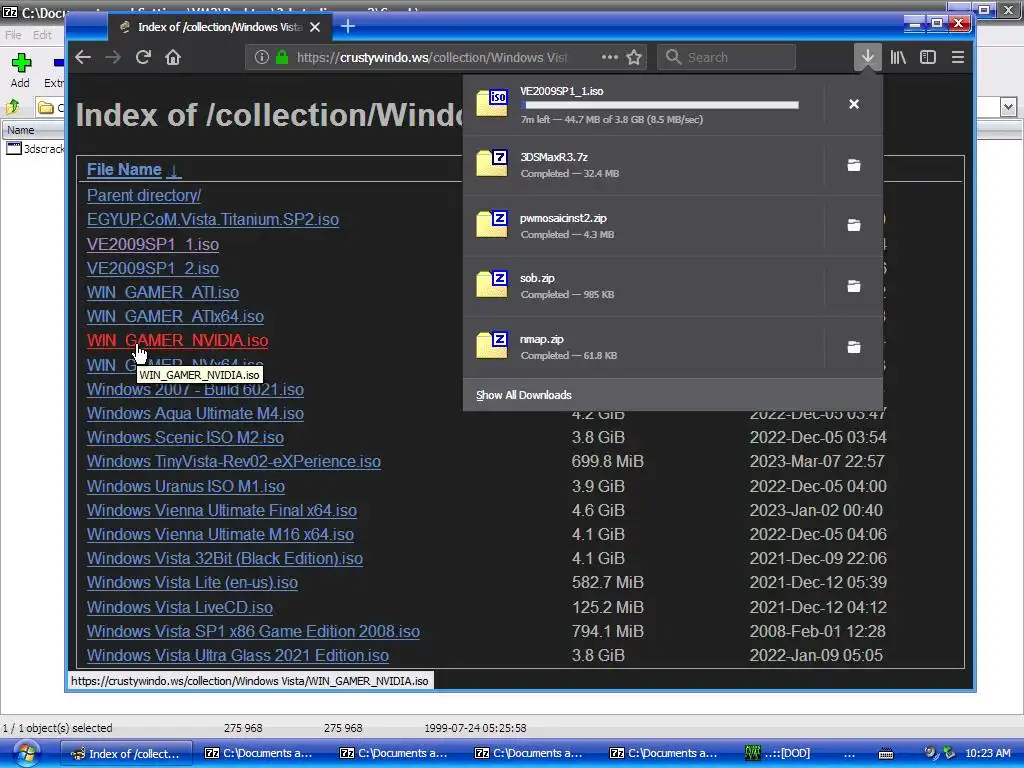
Task: Open containing folder for nmap.zip
Action: tap(854, 347)
